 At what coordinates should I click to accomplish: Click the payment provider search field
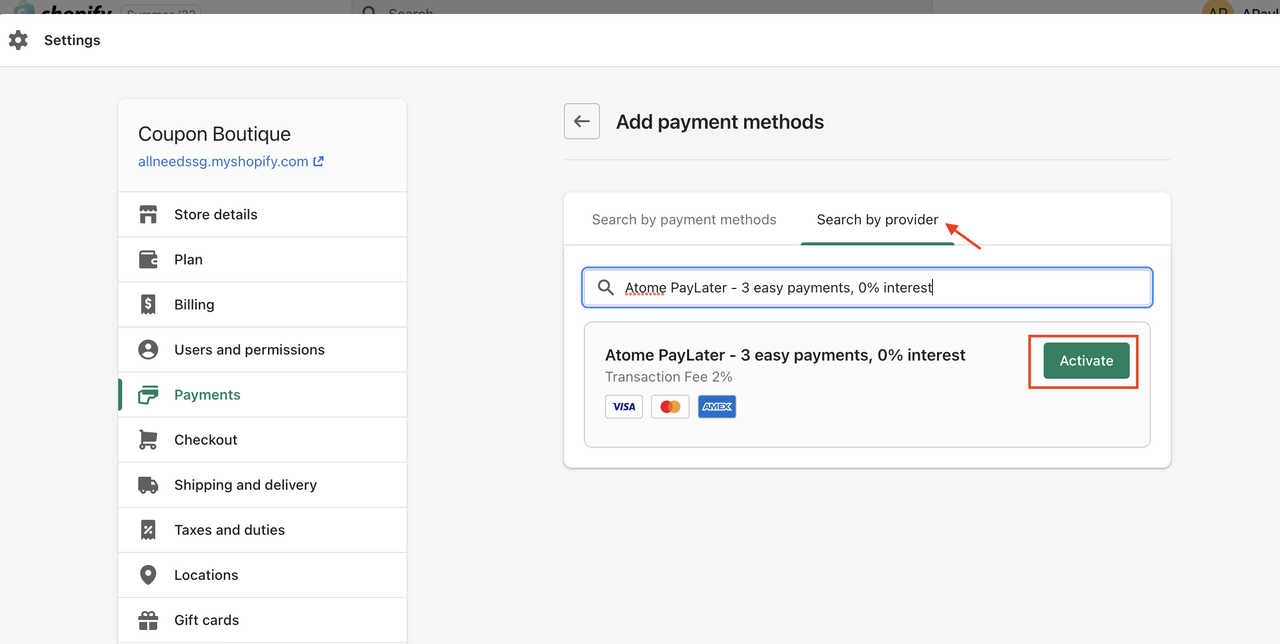coord(867,287)
